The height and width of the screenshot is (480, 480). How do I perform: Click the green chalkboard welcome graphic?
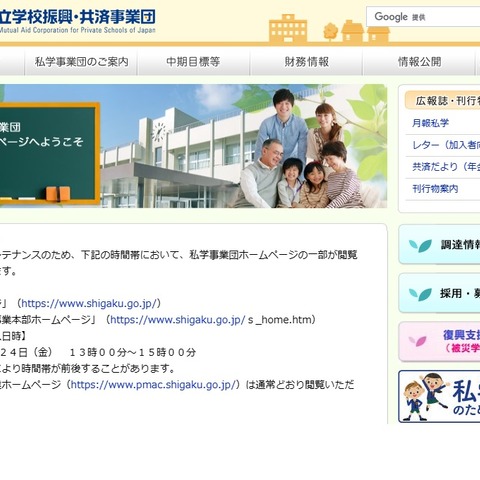pyautogui.click(x=49, y=153)
